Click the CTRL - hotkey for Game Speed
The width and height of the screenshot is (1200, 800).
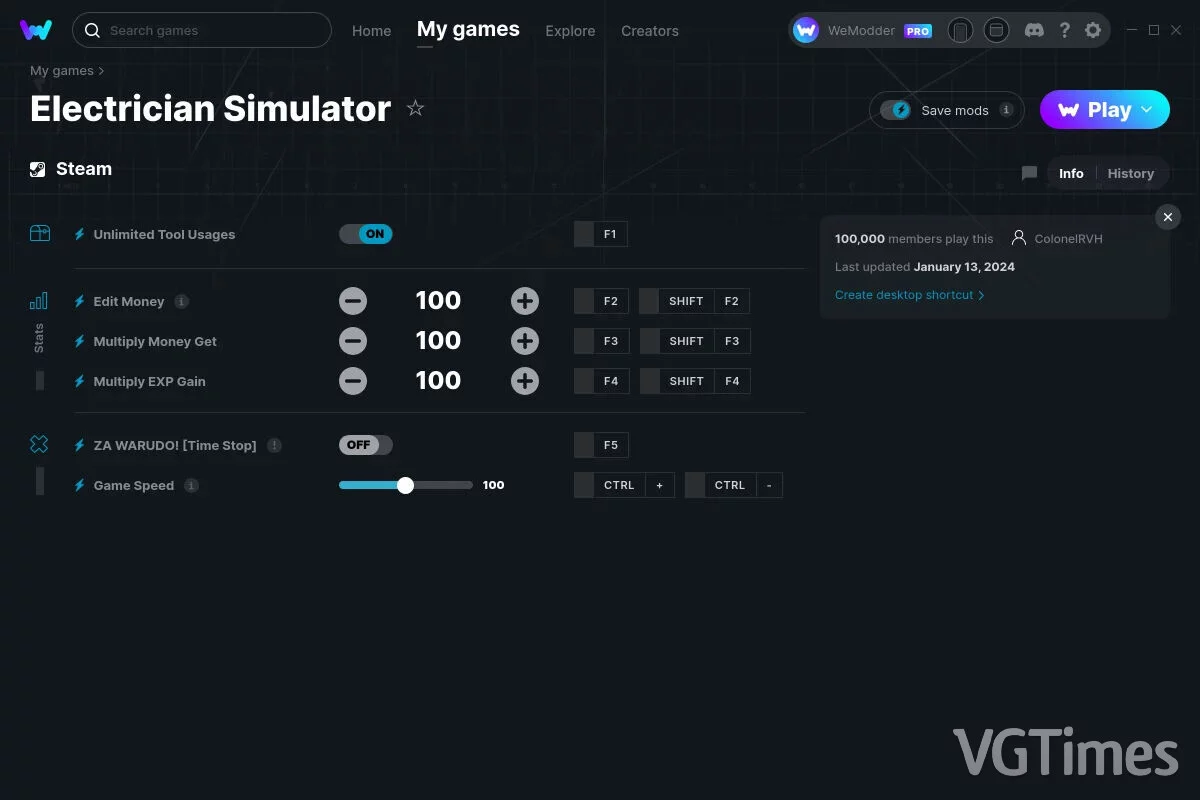pos(734,485)
